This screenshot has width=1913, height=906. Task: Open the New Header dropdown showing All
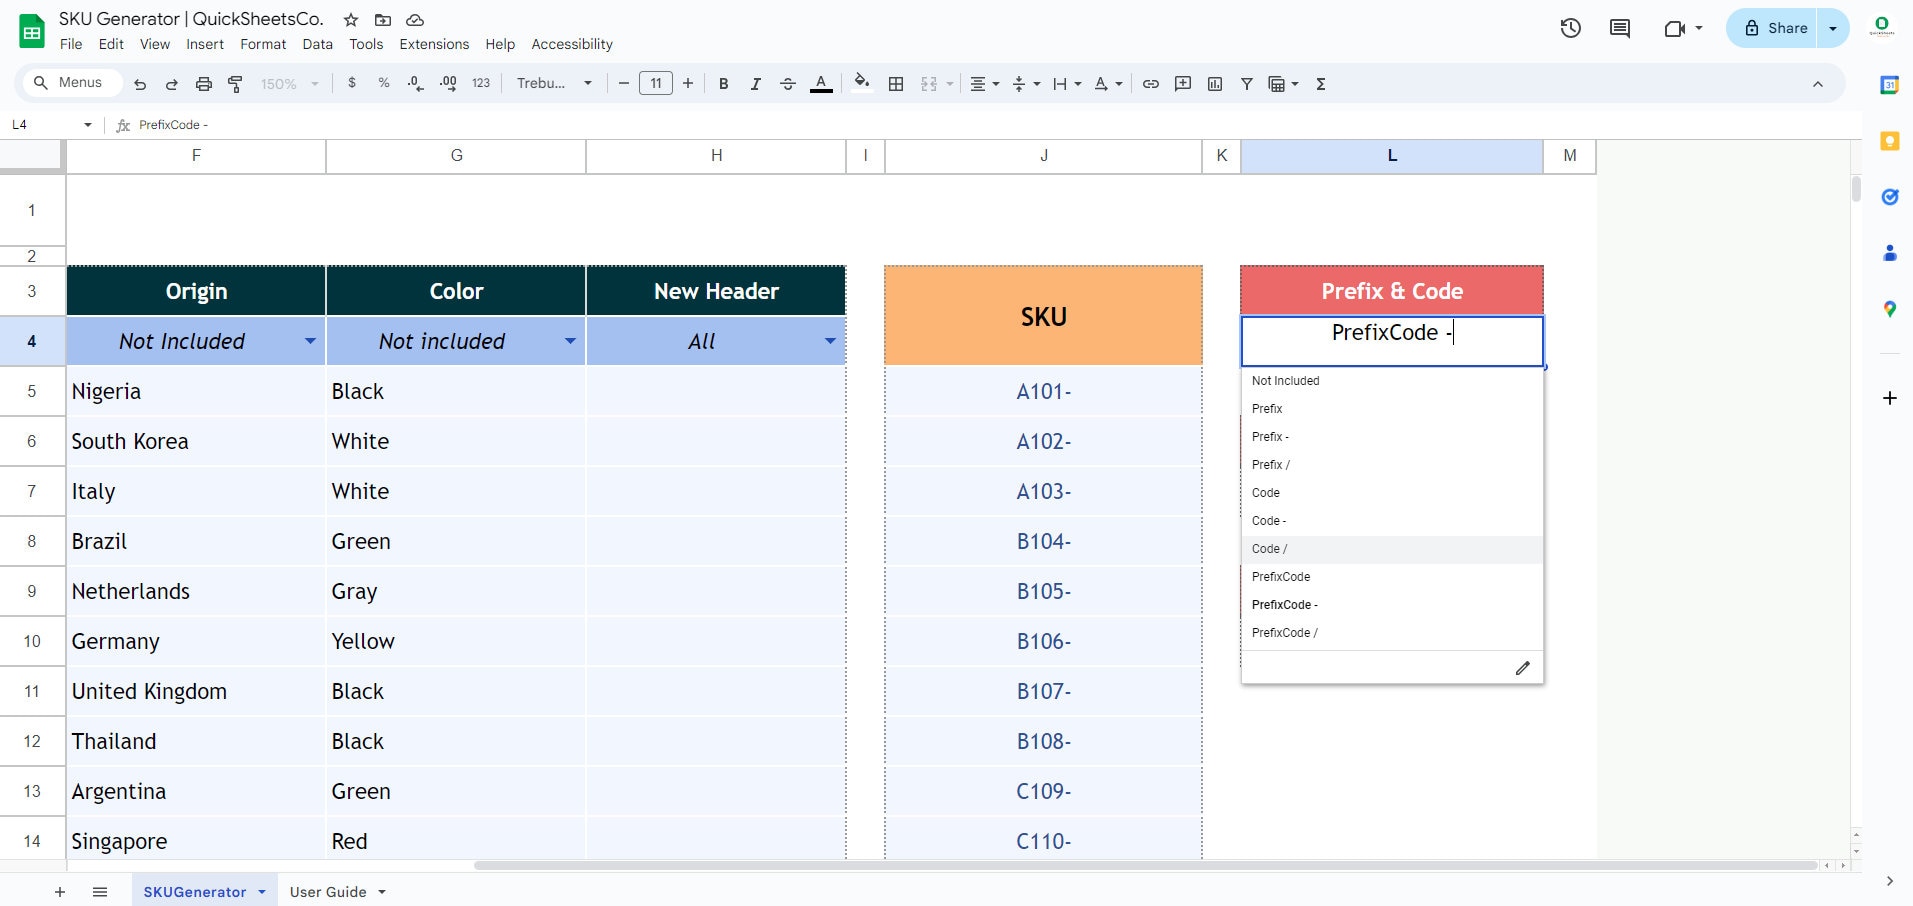pos(829,341)
